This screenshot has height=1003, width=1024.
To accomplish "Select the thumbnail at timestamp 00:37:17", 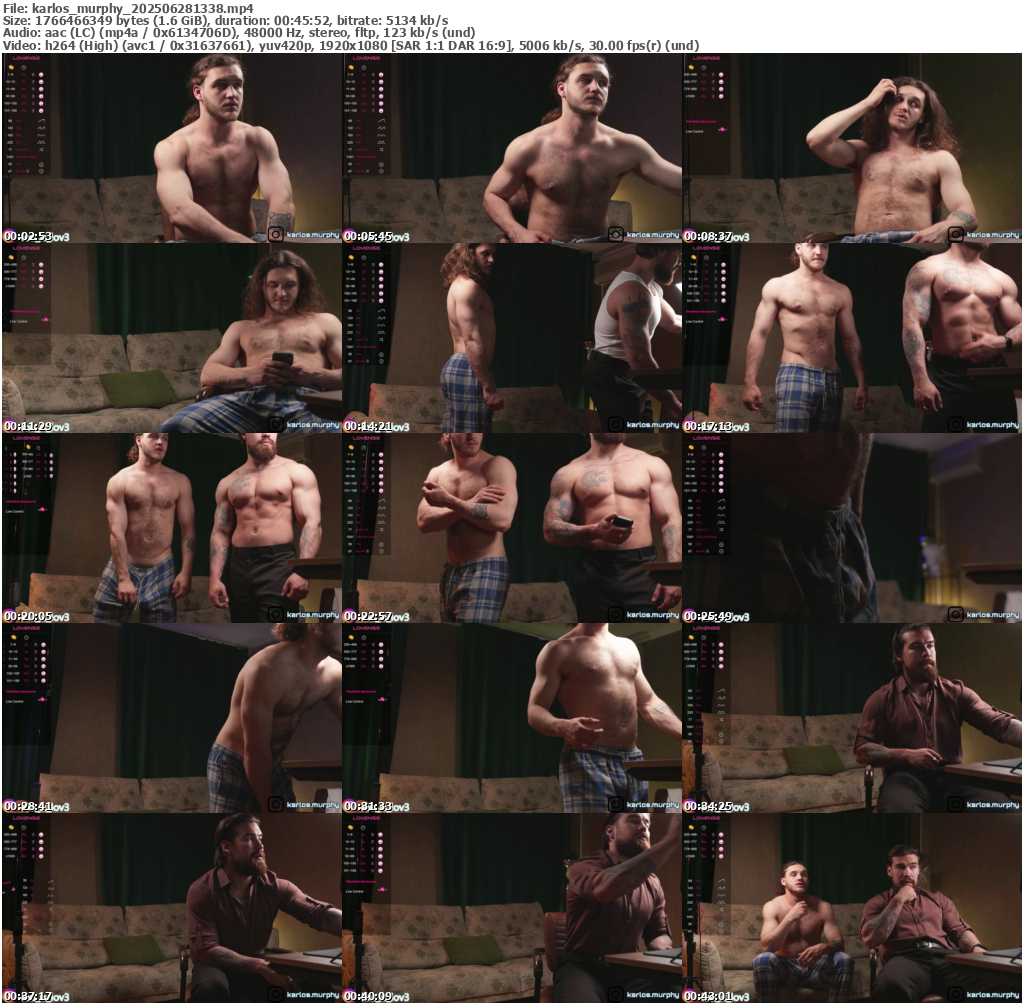I will coord(172,908).
